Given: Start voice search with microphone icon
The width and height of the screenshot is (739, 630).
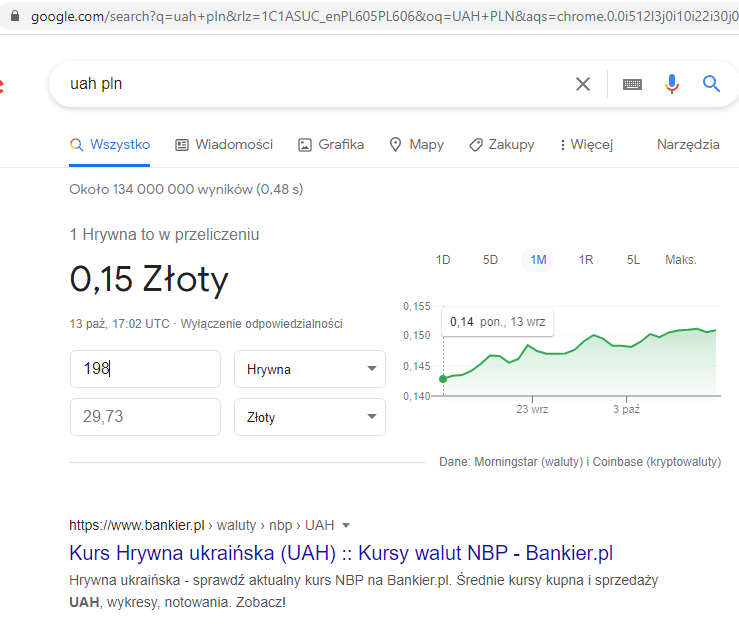Looking at the screenshot, I should pos(672,84).
